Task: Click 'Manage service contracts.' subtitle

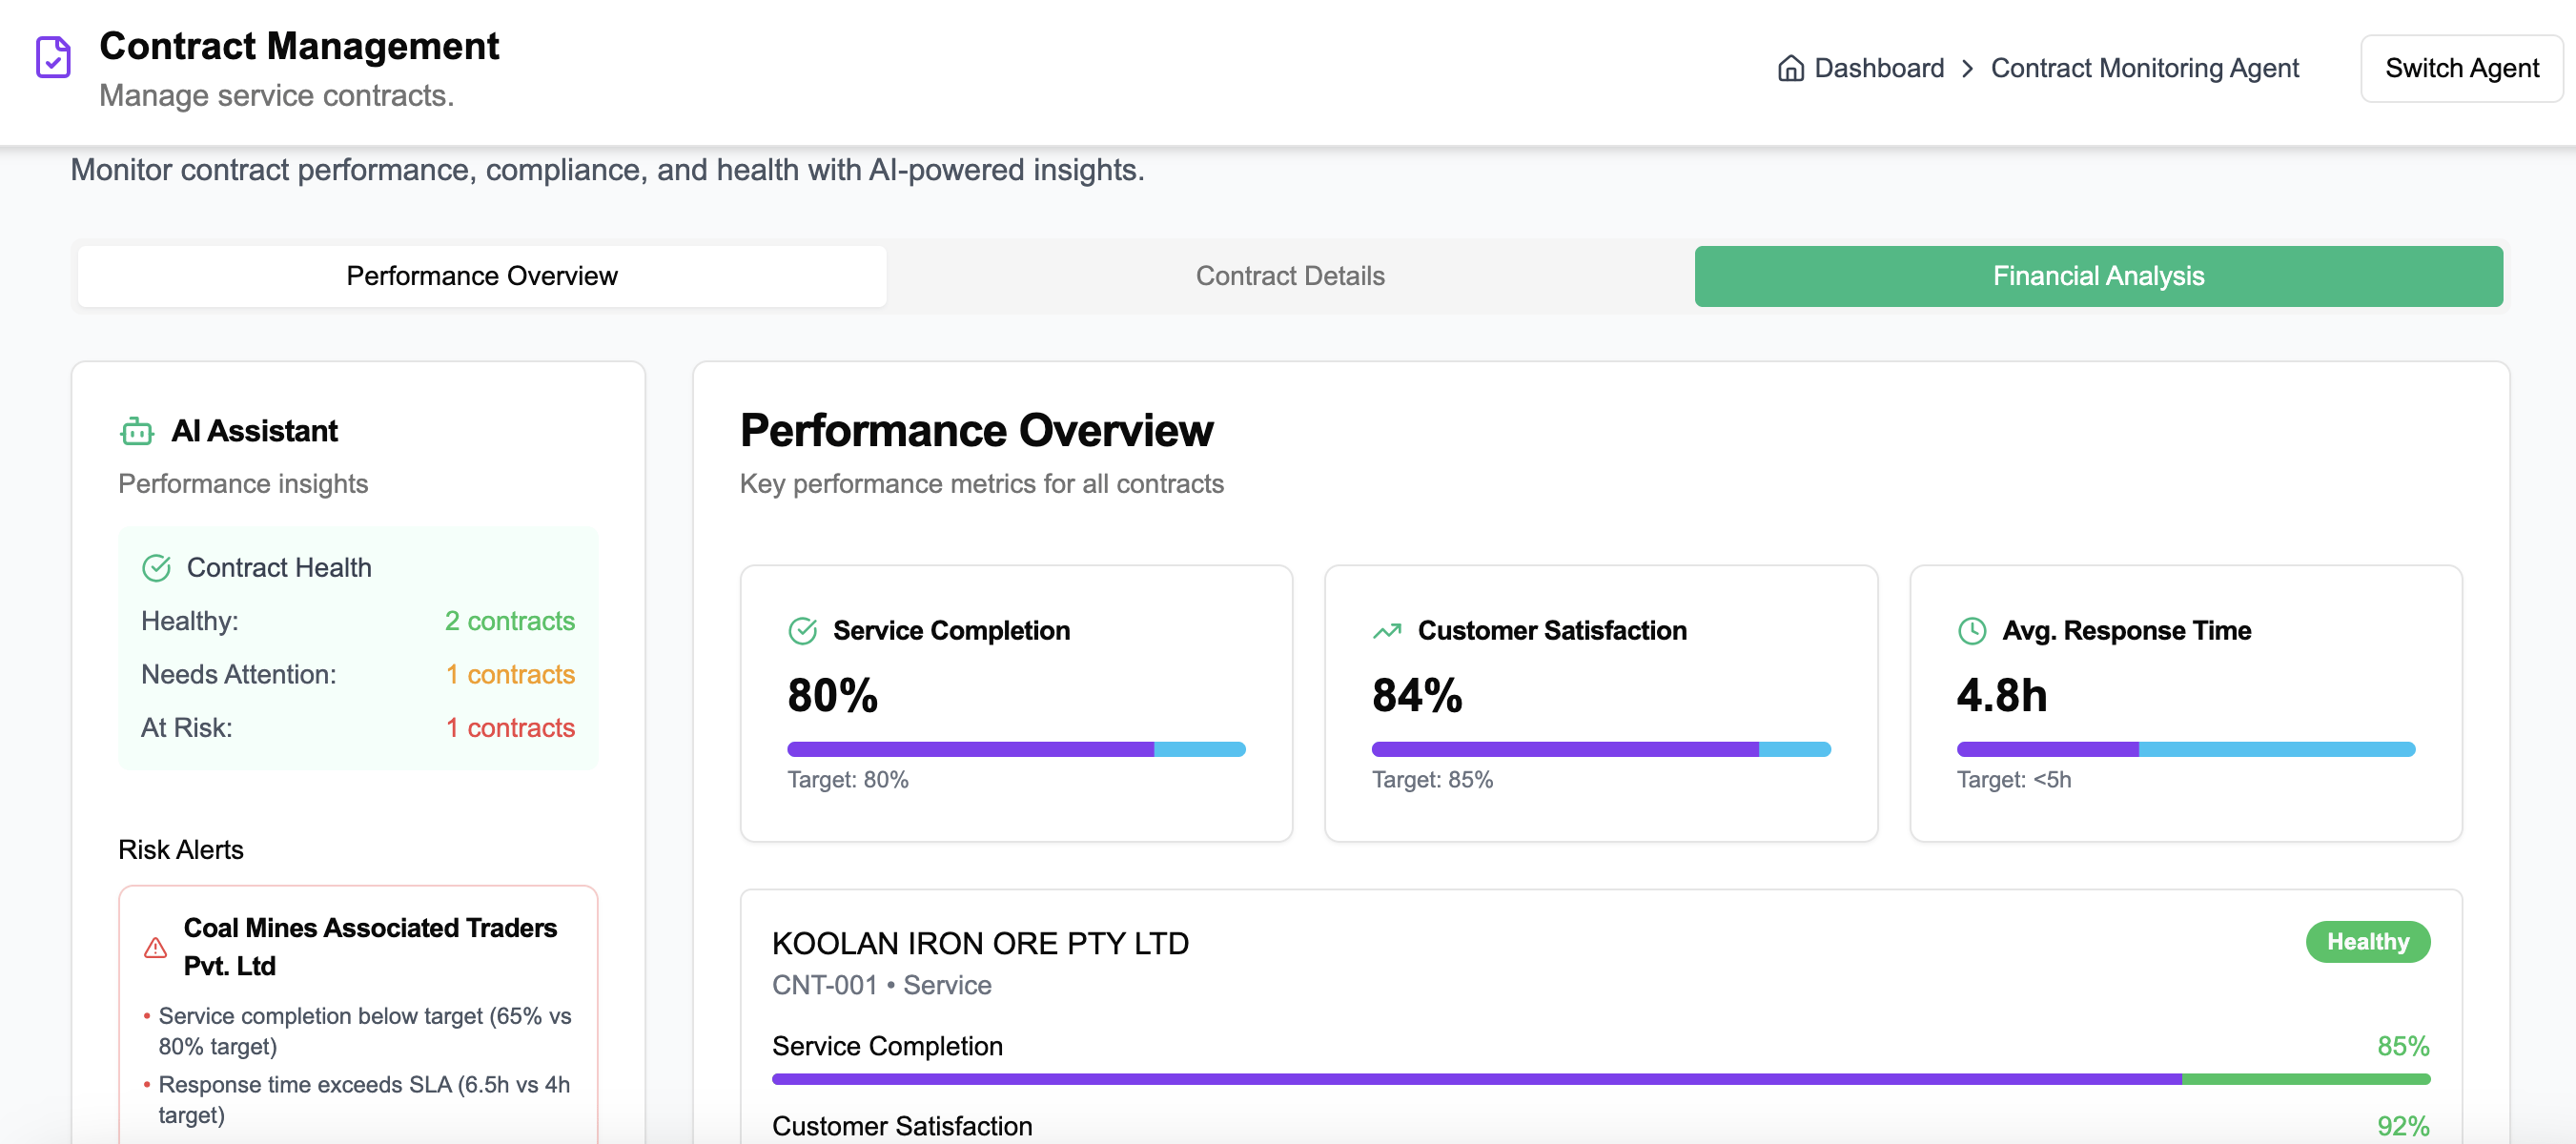Action: point(276,96)
